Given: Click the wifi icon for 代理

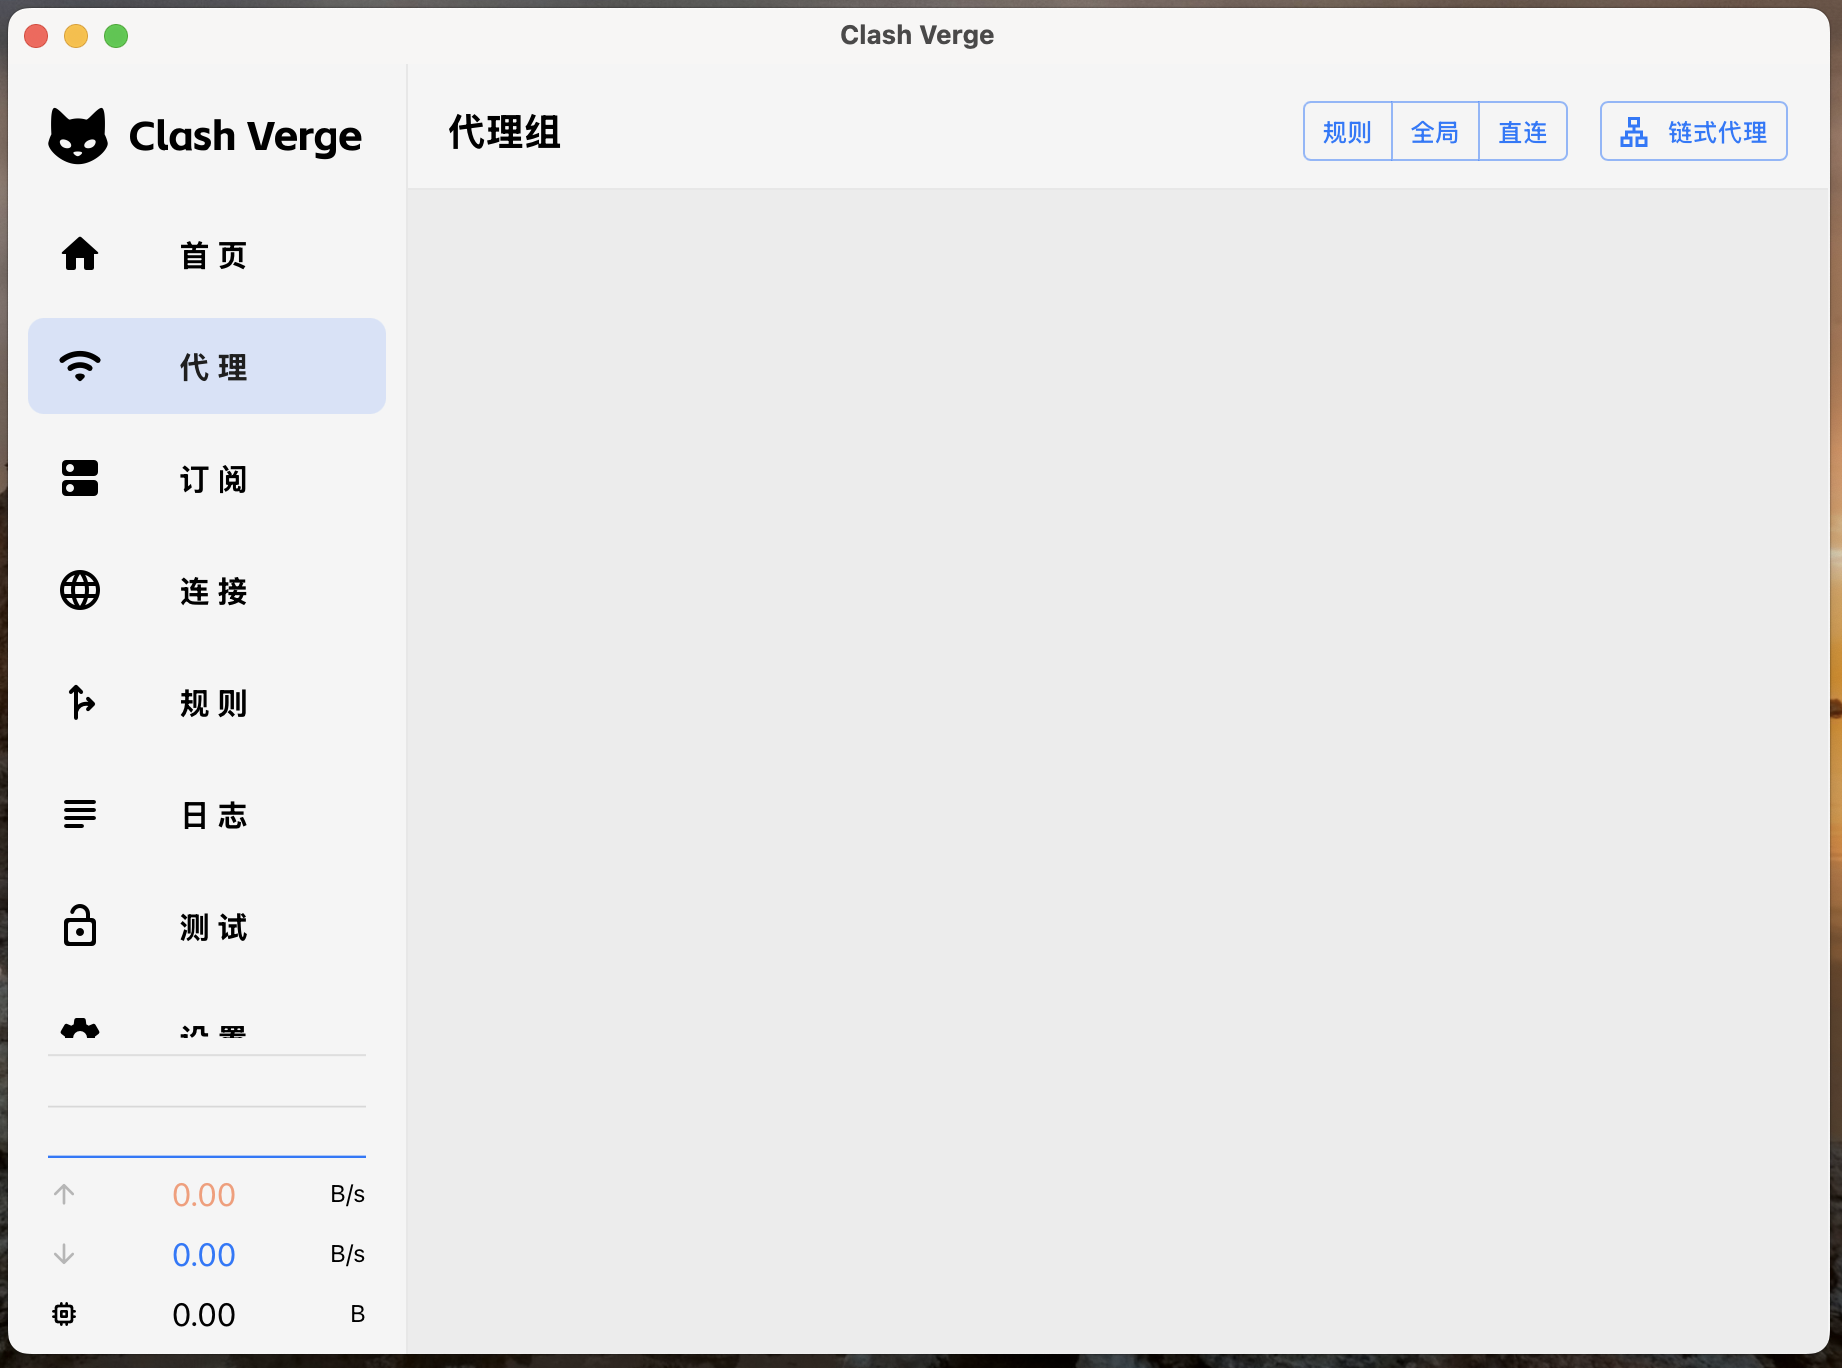Looking at the screenshot, I should click(80, 366).
